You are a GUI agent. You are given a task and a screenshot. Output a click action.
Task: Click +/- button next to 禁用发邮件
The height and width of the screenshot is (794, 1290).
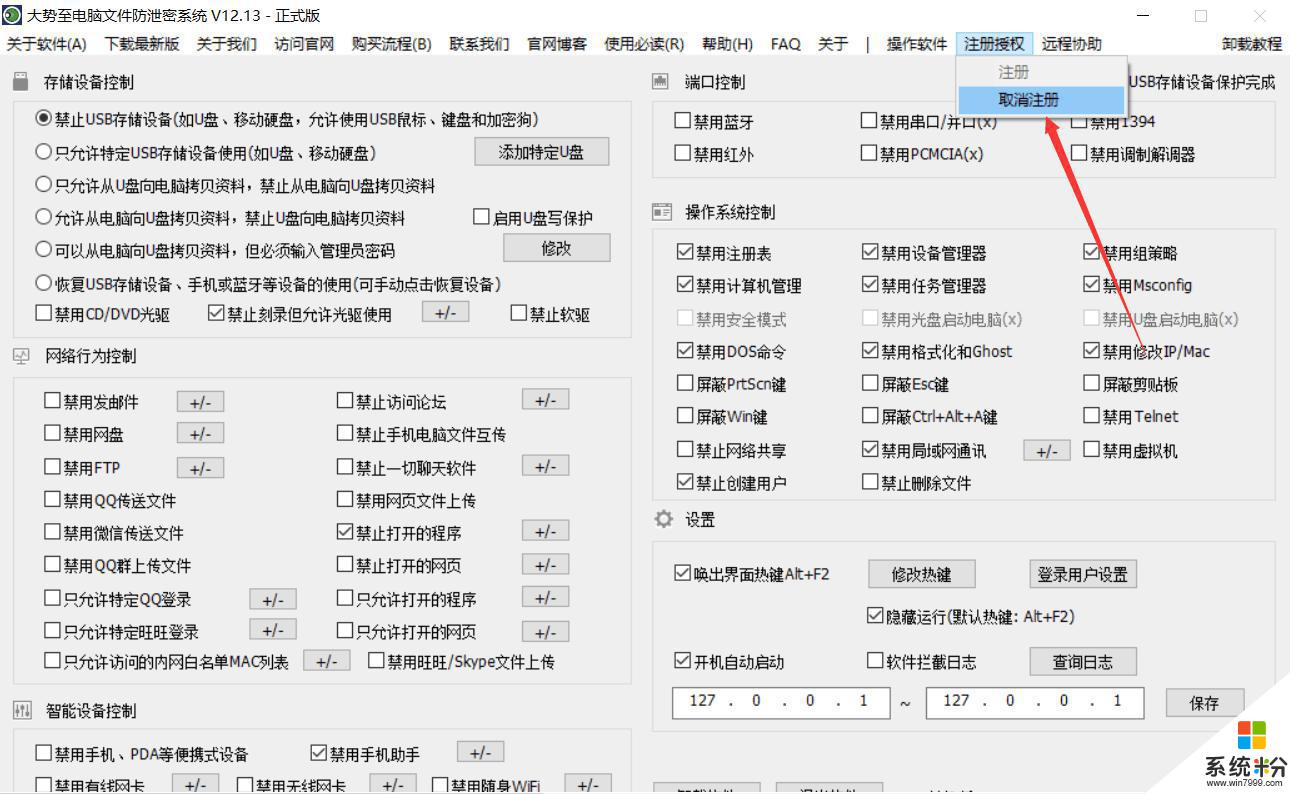[200, 402]
